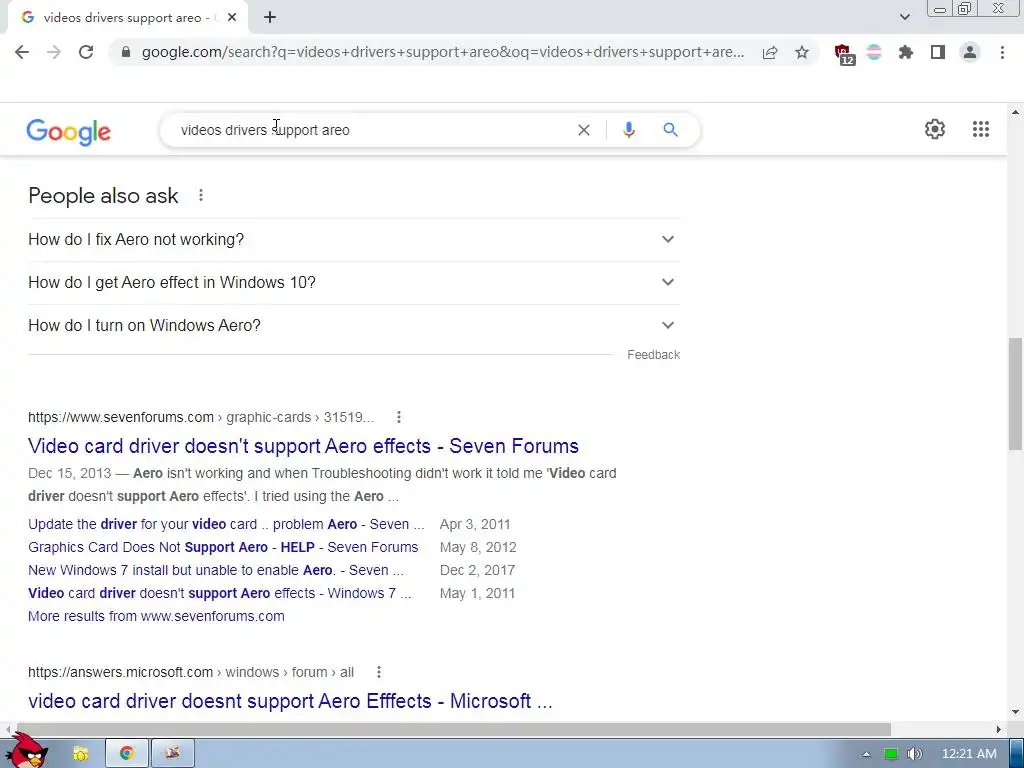
Task: Open Chrome's three-dot menu
Action: click(1002, 52)
